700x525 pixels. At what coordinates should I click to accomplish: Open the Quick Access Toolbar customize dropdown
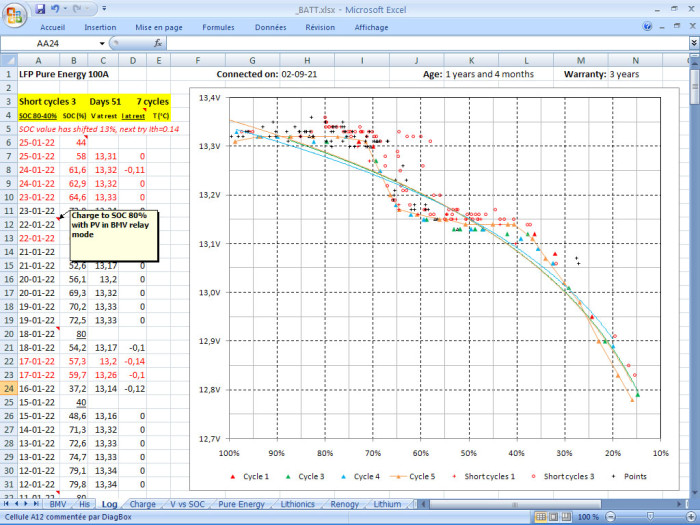click(104, 8)
